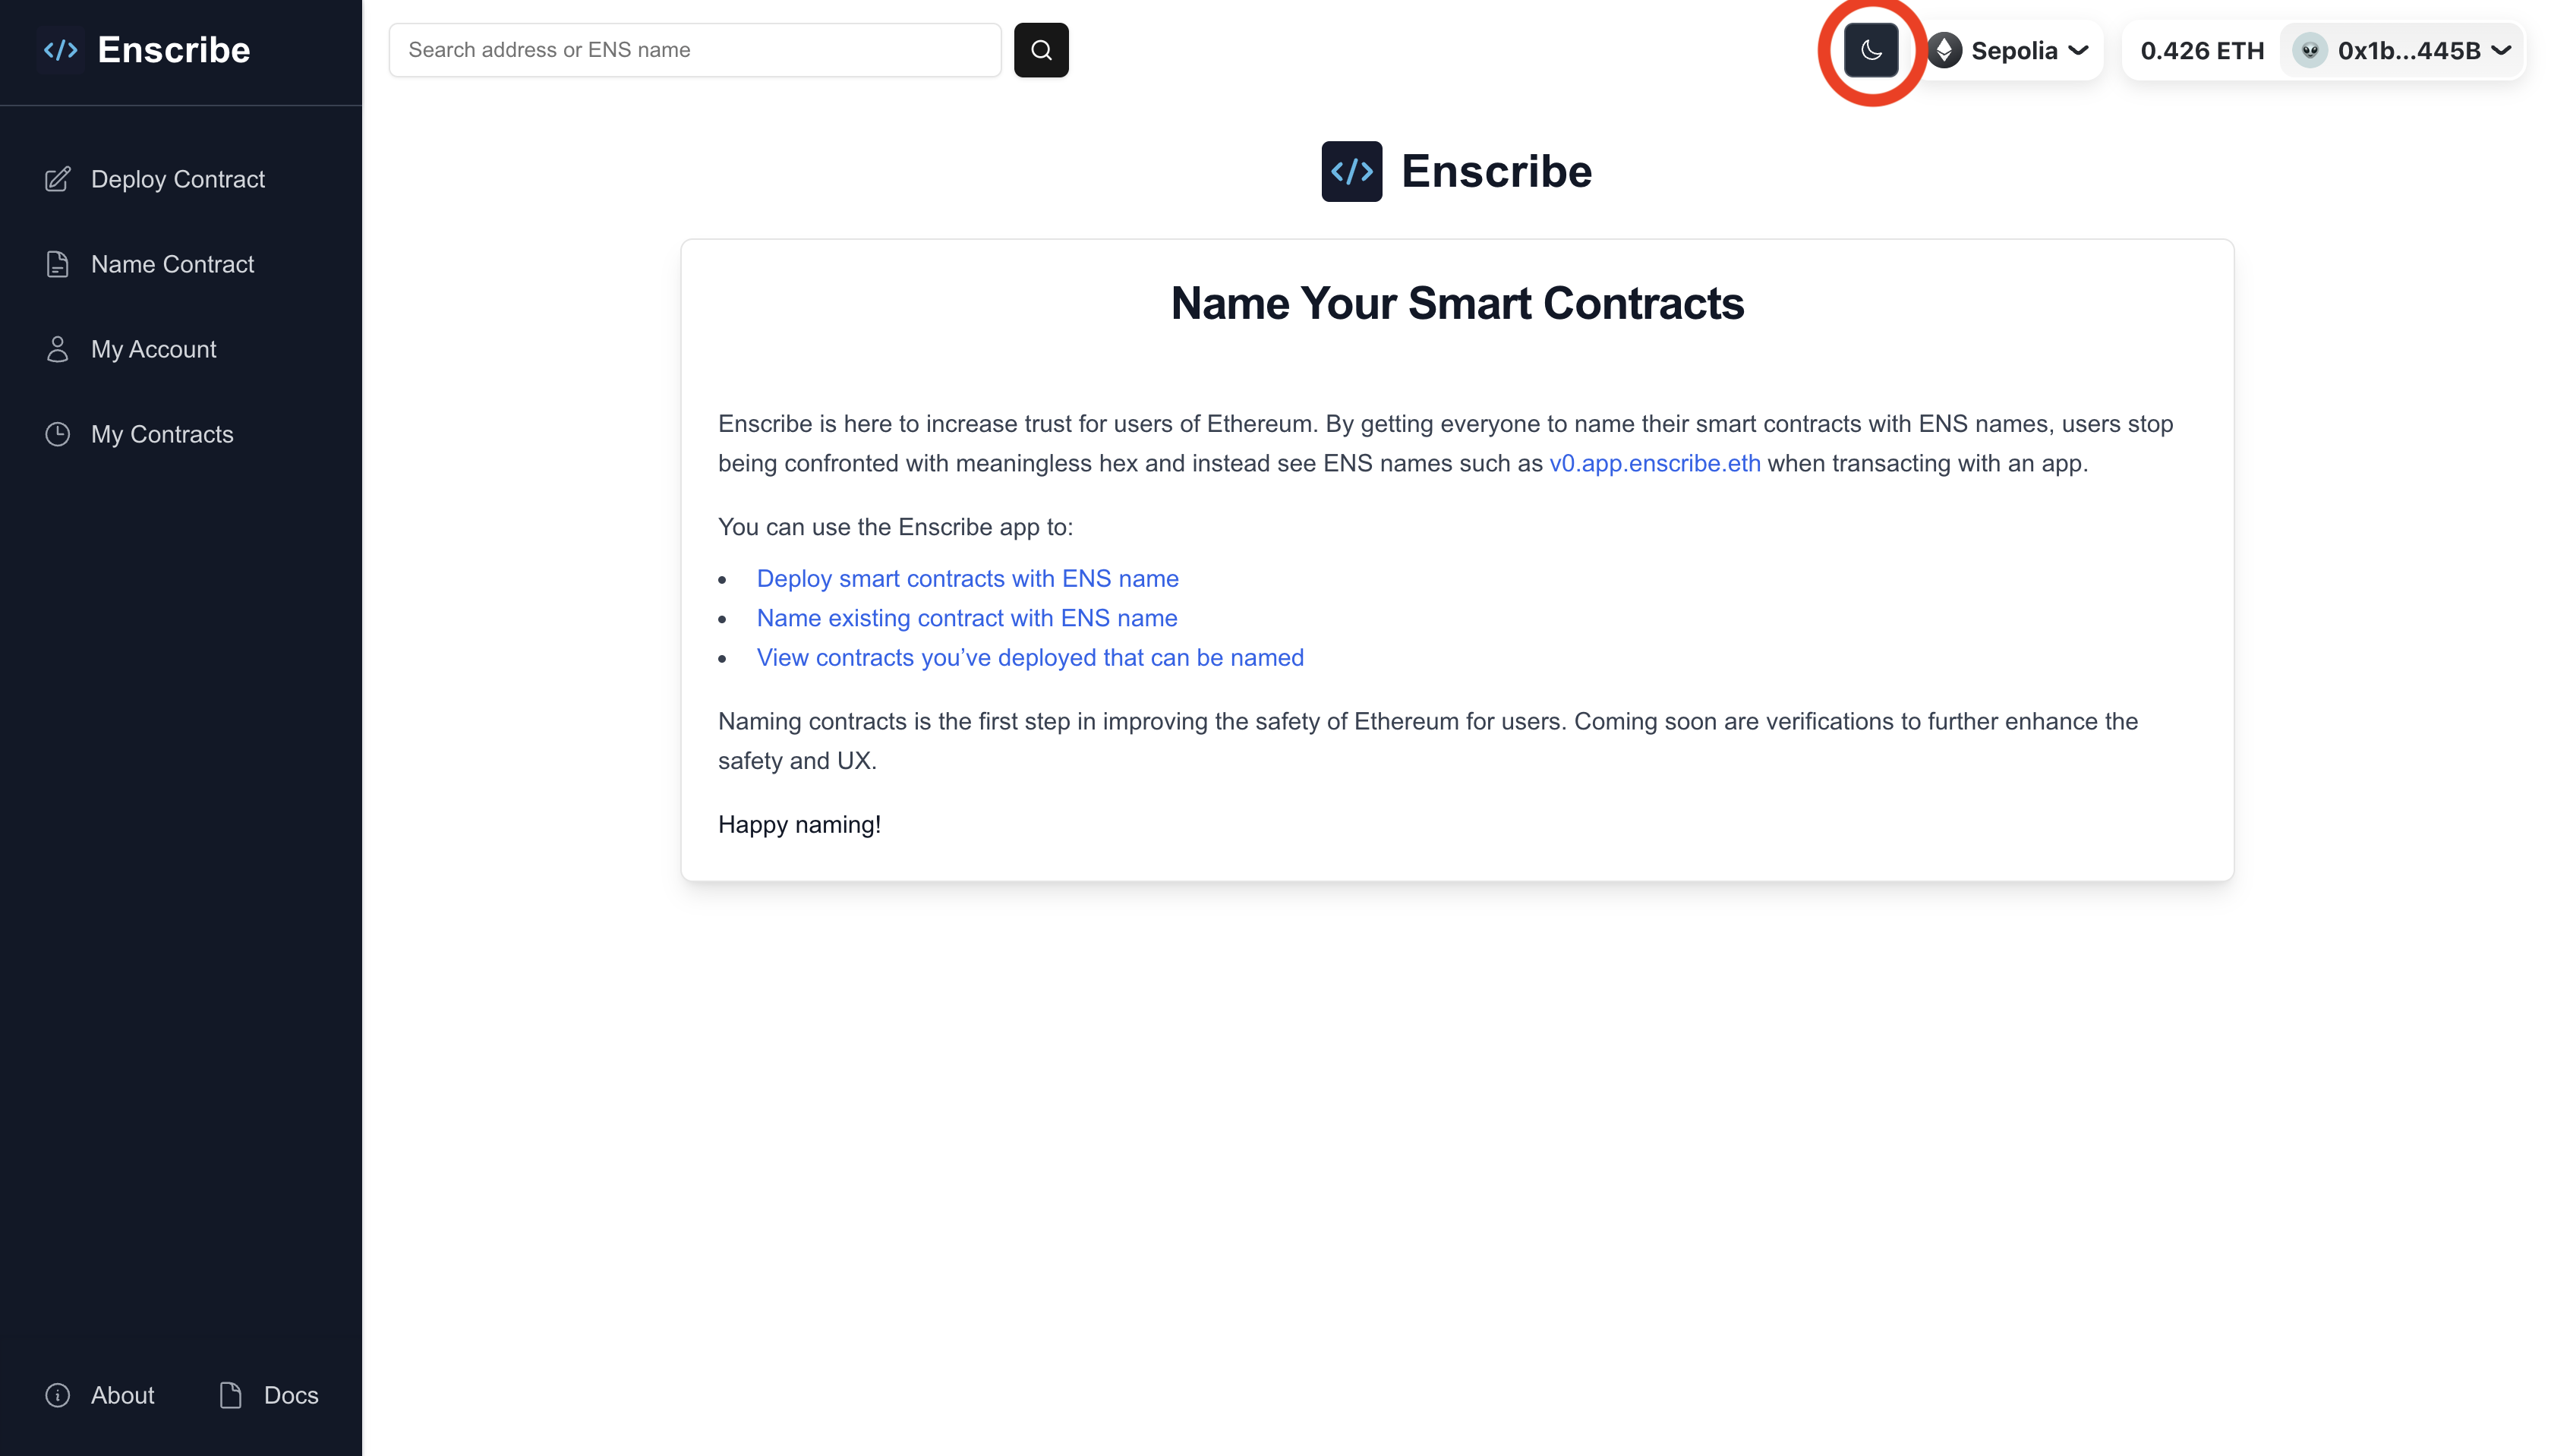Toggle dark mode with moon icon
This screenshot has height=1456, width=2551.
click(1871, 50)
